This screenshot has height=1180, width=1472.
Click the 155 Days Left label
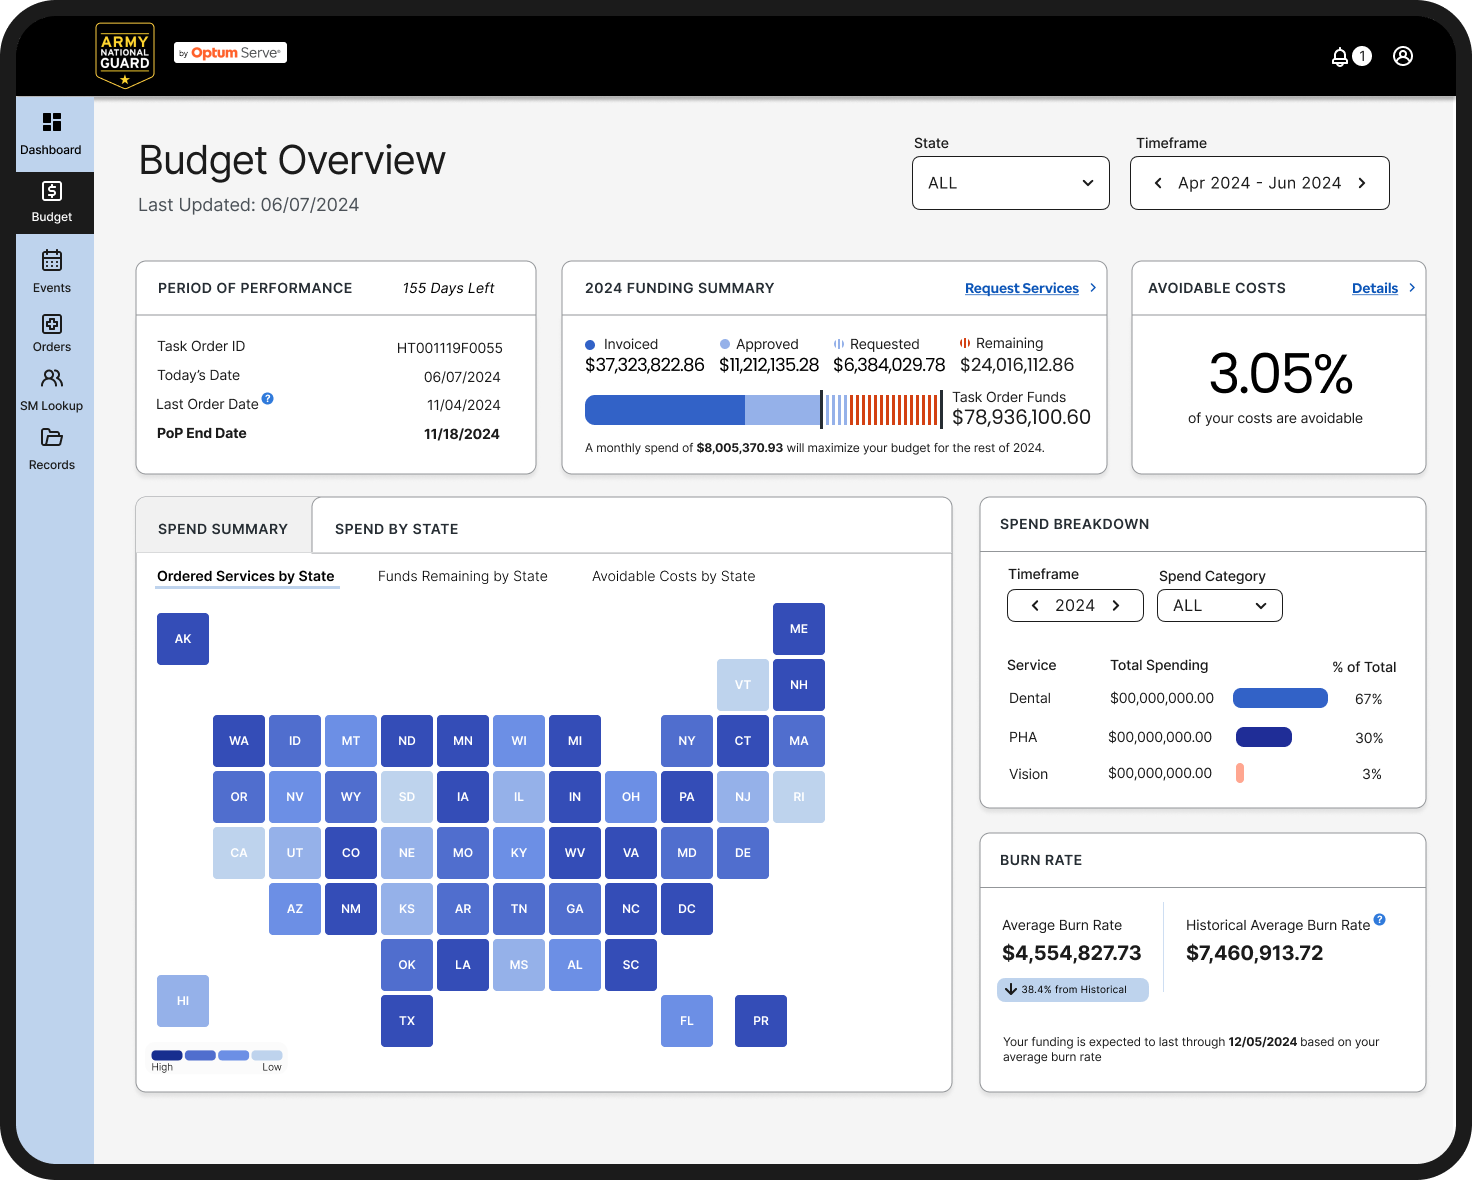448,288
